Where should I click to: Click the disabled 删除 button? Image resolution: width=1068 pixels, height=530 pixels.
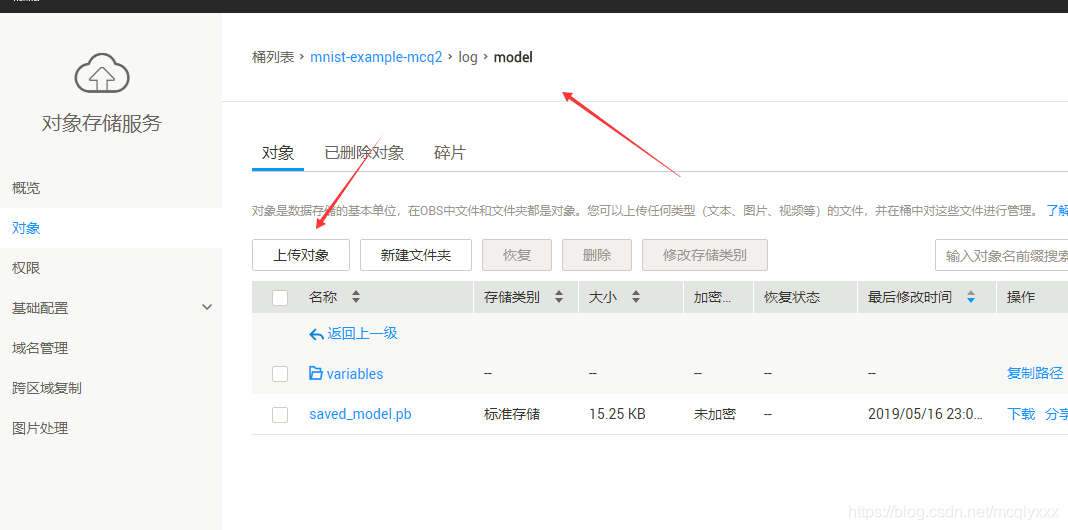coord(597,255)
